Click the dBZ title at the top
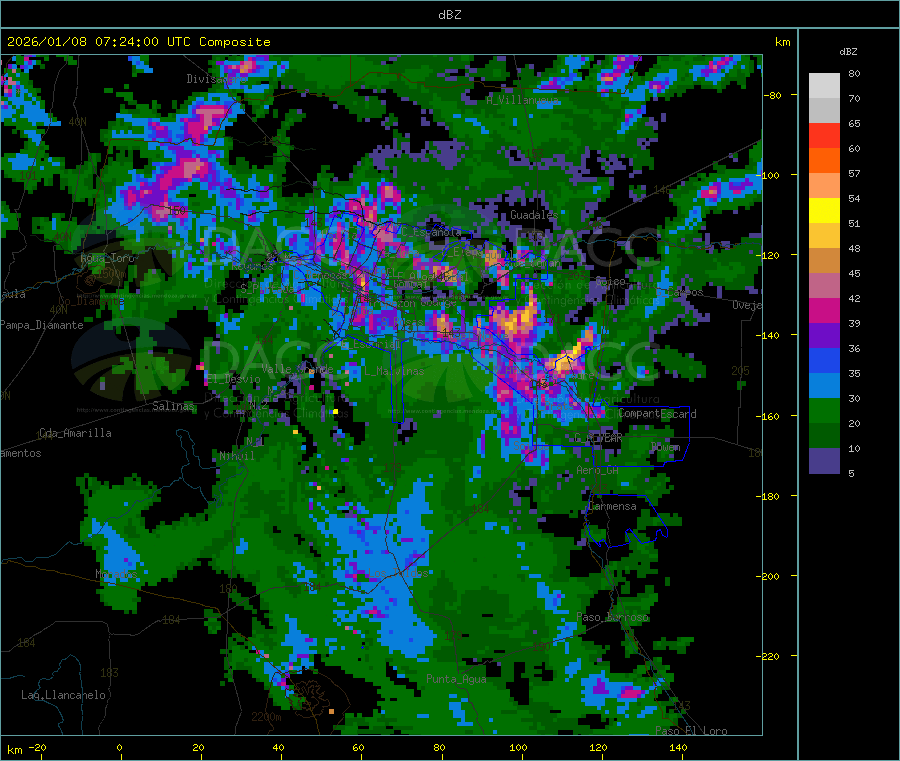The image size is (900, 761). point(449,14)
